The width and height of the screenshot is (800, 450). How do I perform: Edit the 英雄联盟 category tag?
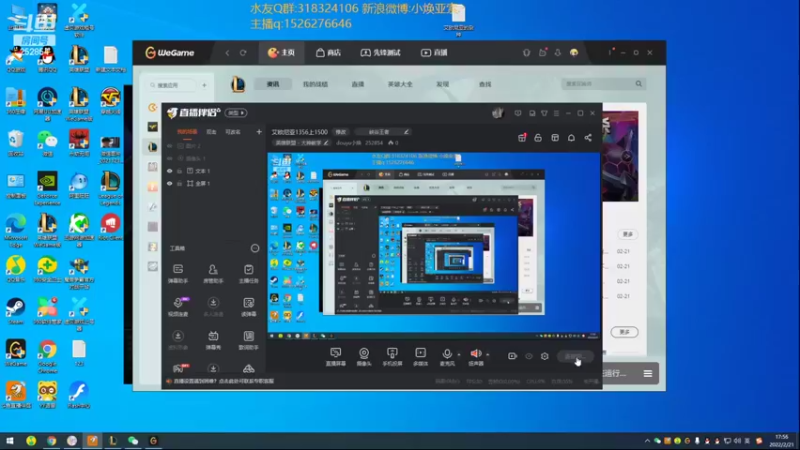(302, 143)
